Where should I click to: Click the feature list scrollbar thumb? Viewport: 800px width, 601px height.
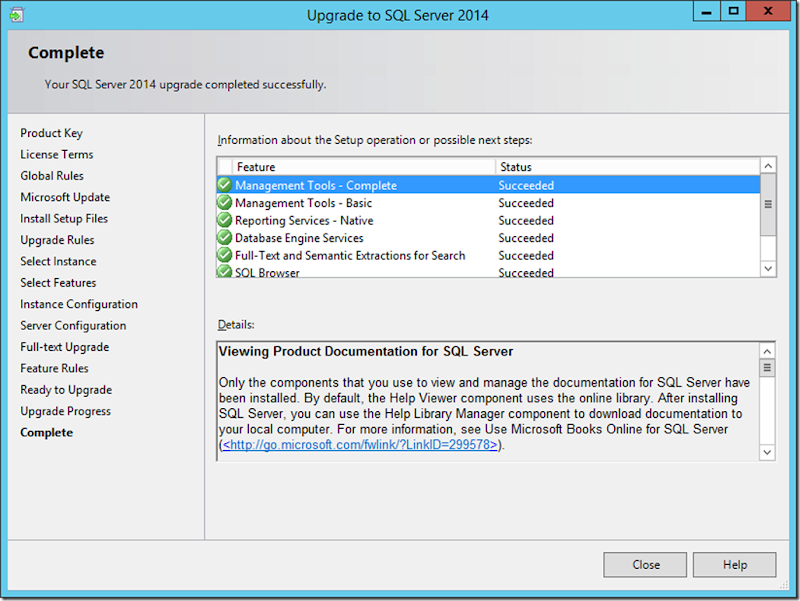click(x=768, y=205)
